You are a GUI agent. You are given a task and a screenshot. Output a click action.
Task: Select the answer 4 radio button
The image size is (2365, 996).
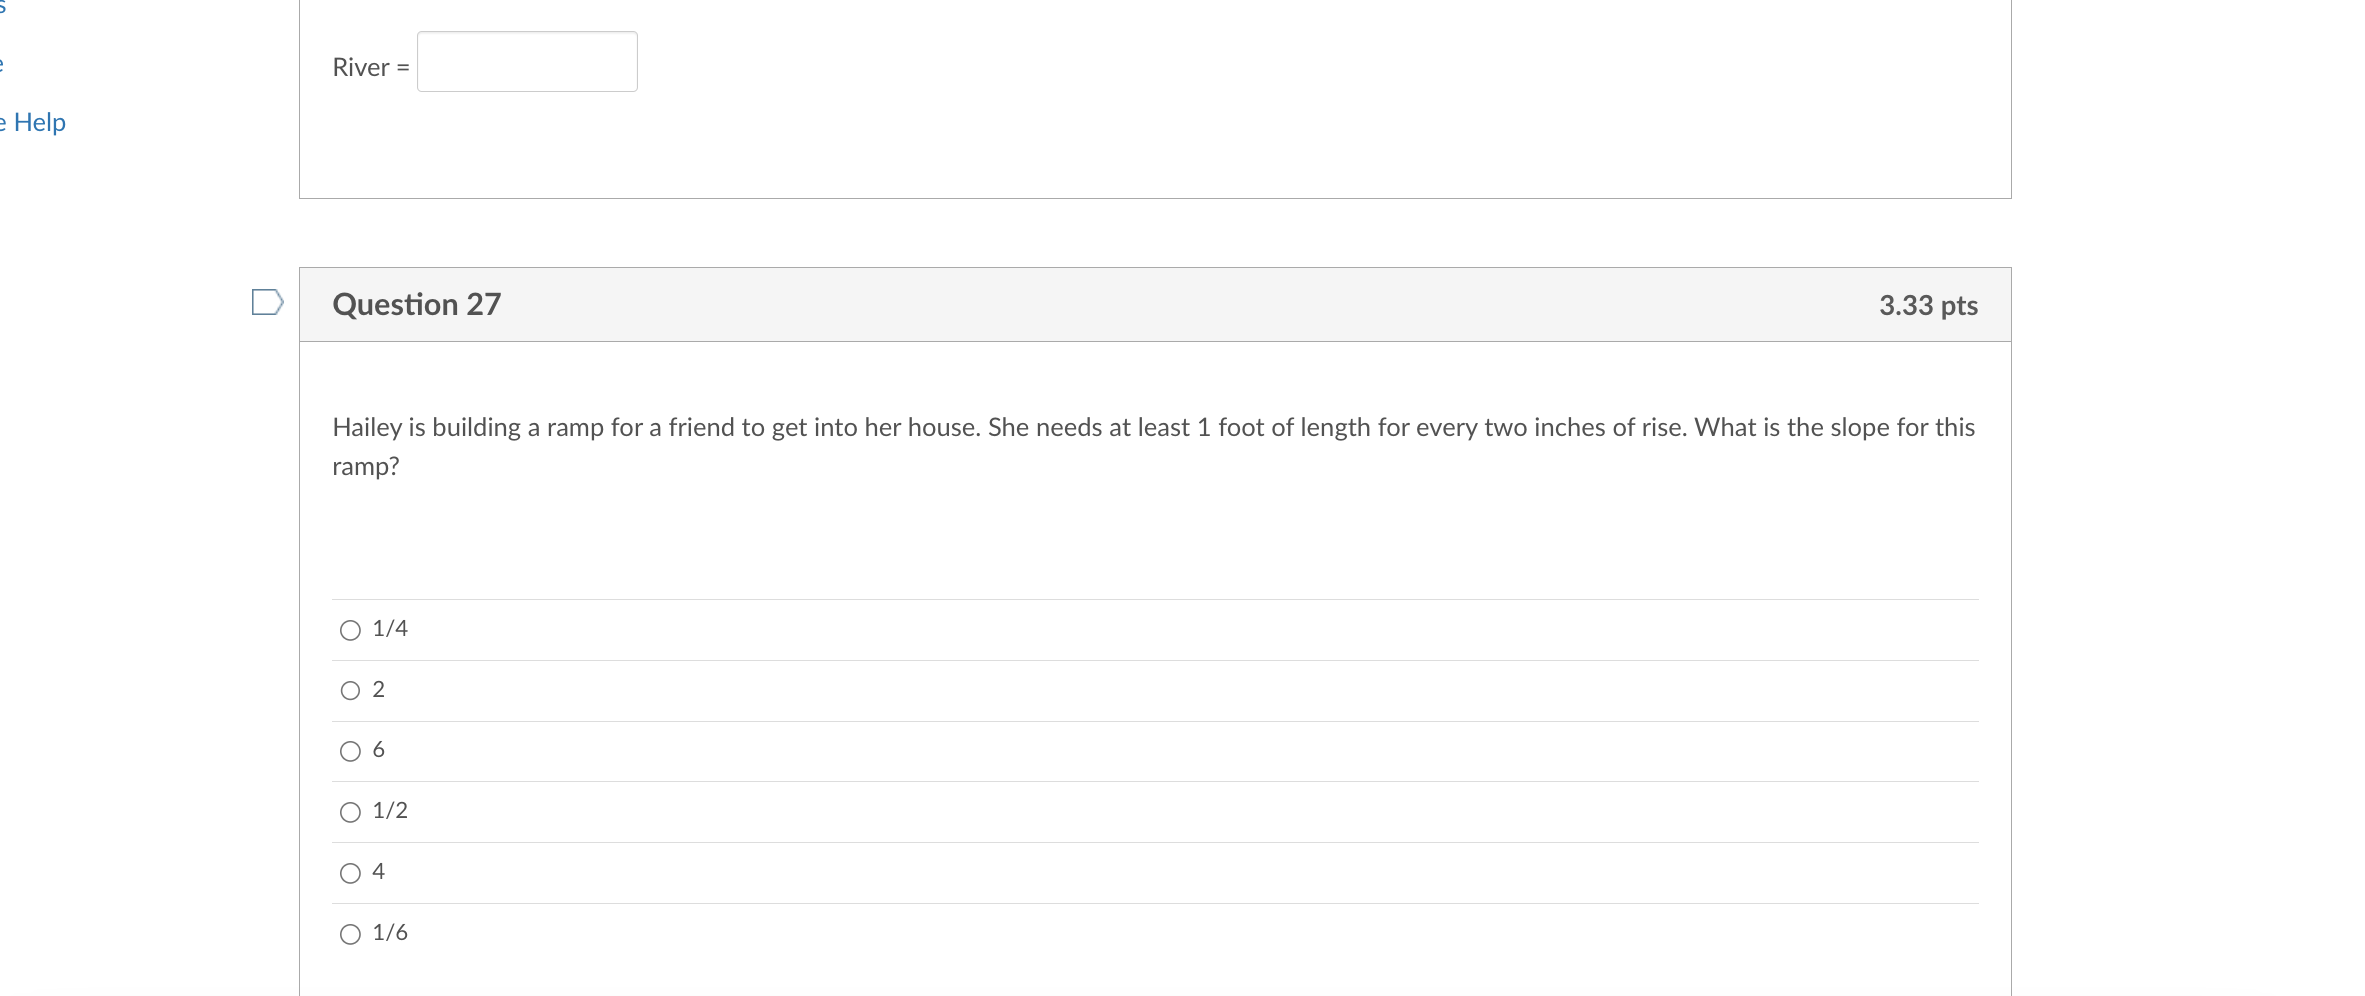[350, 873]
